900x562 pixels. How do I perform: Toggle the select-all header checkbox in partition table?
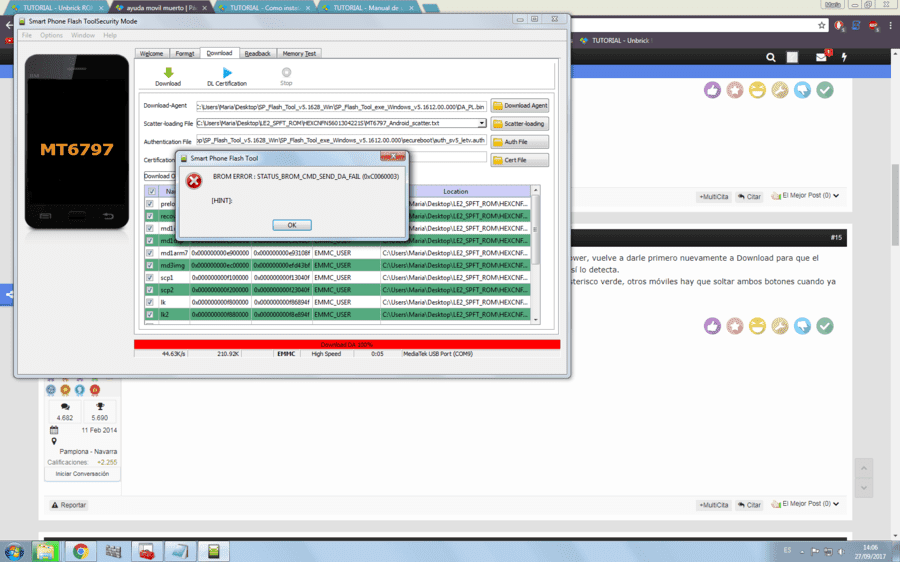point(151,191)
